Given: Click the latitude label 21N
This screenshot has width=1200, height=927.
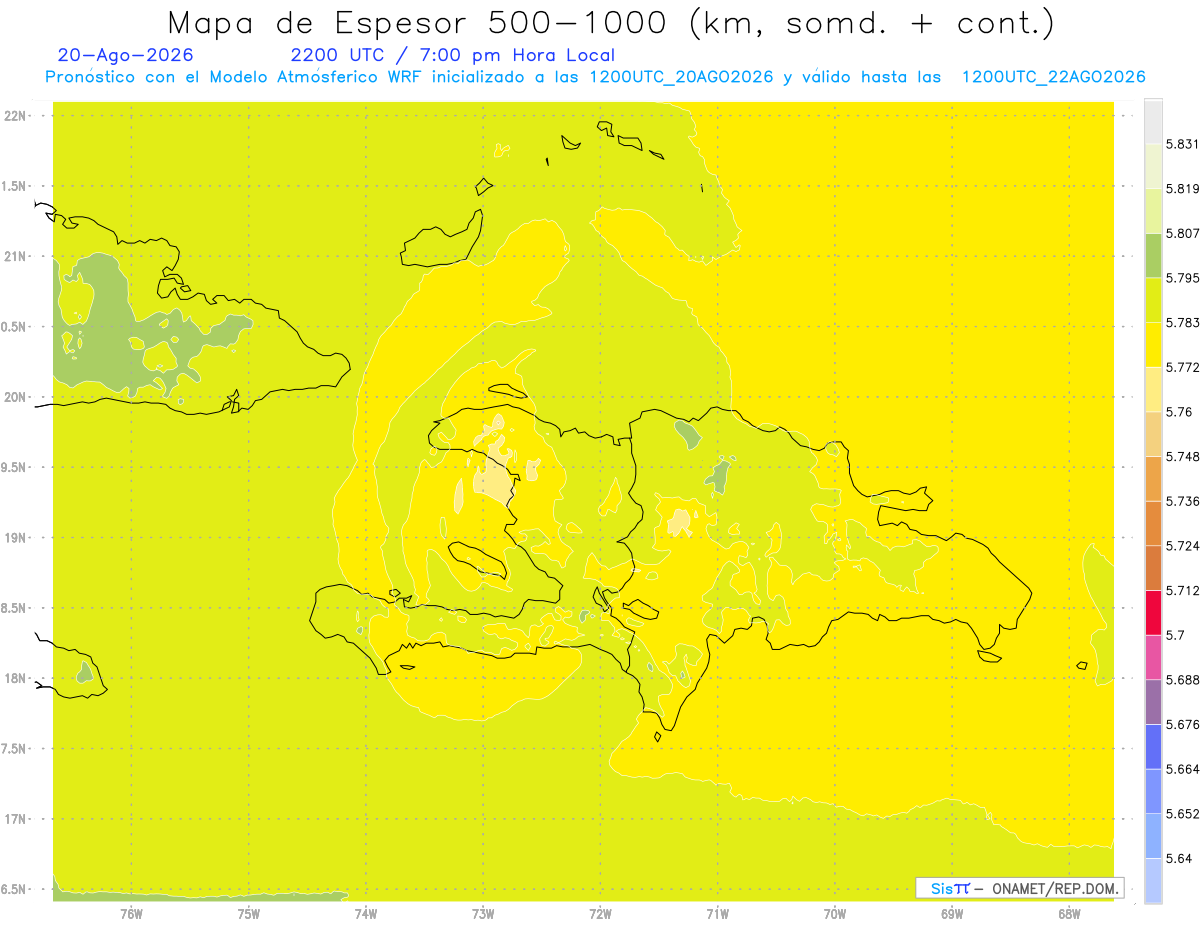Looking at the screenshot, I should (x=15, y=256).
